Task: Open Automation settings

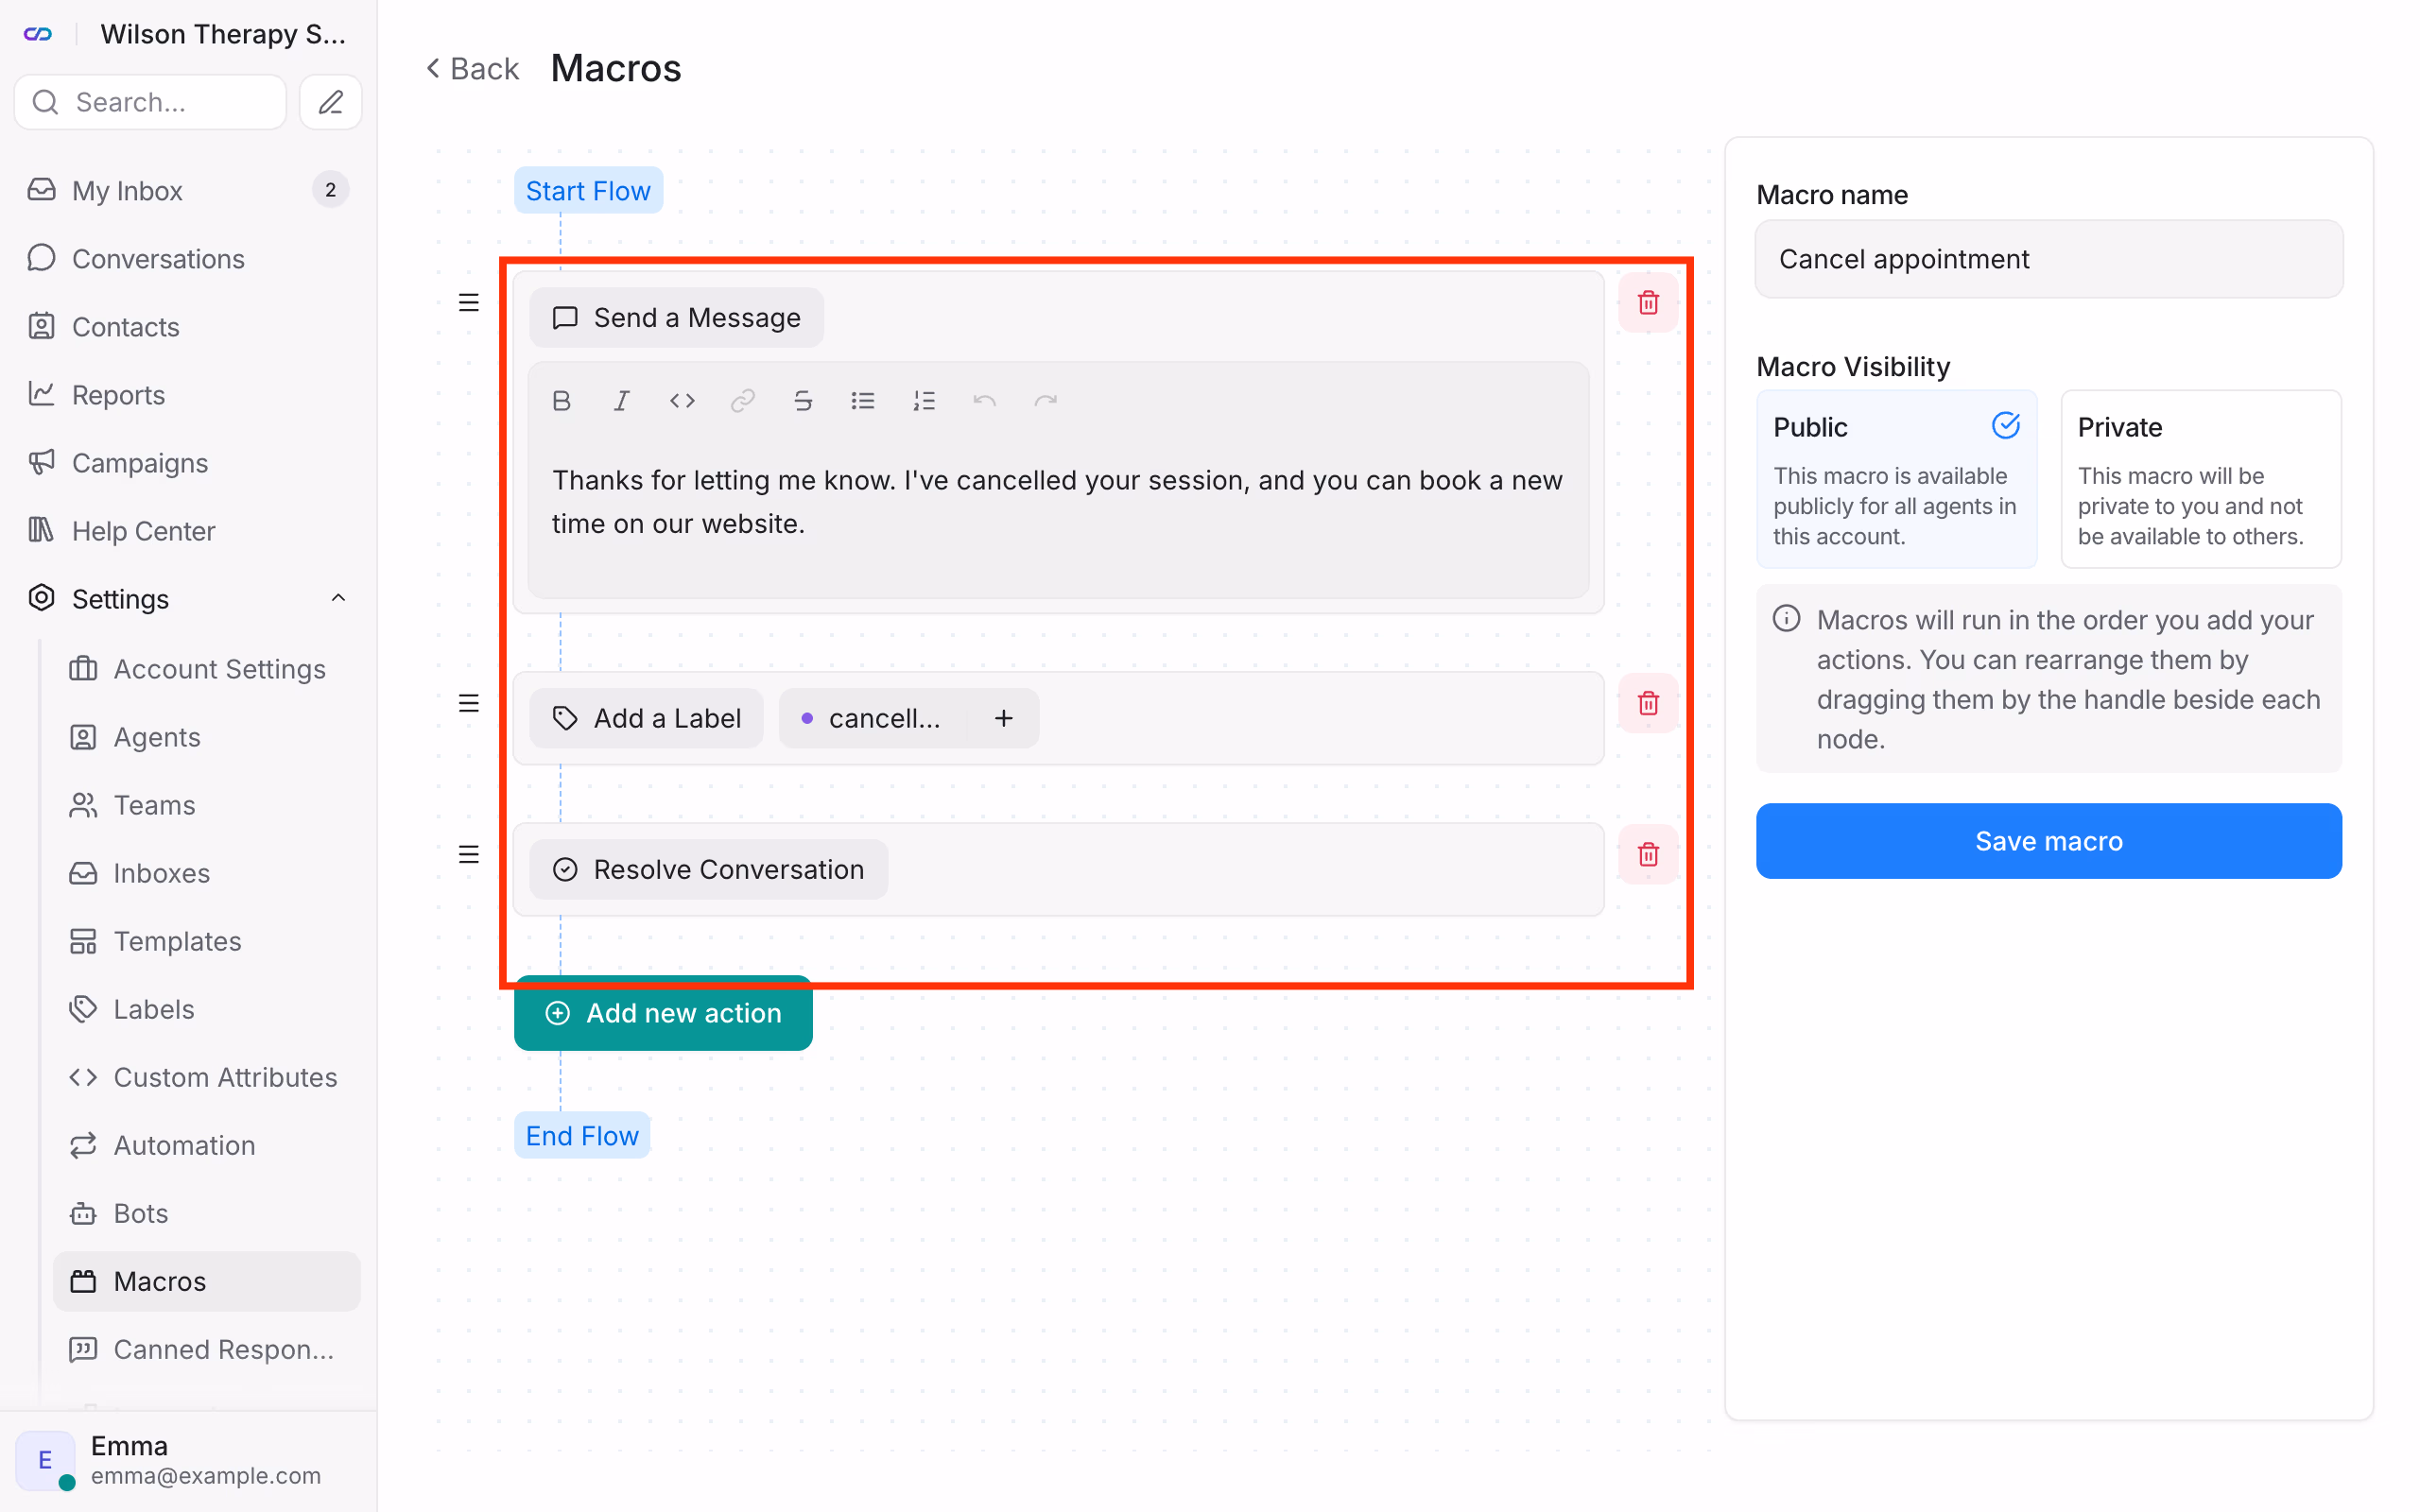Action: pos(207,1145)
